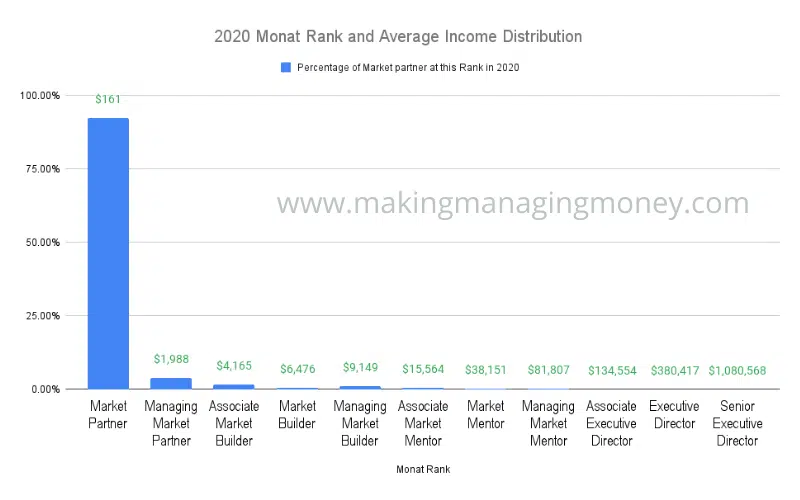800x500 pixels.
Task: Click the $380,417 data label
Action: (674, 370)
